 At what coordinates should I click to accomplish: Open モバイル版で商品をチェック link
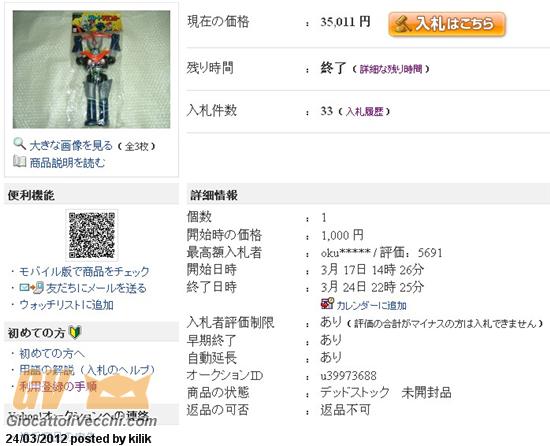[x=84, y=271]
